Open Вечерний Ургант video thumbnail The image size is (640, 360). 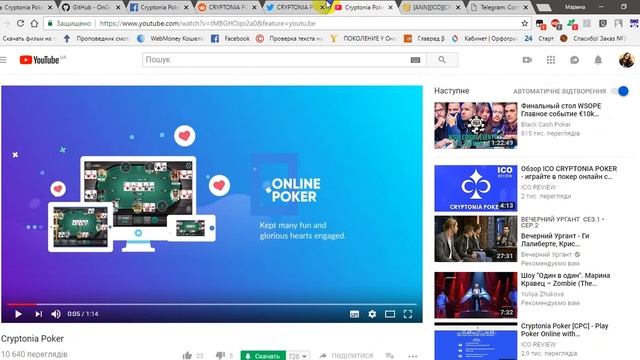click(x=476, y=239)
